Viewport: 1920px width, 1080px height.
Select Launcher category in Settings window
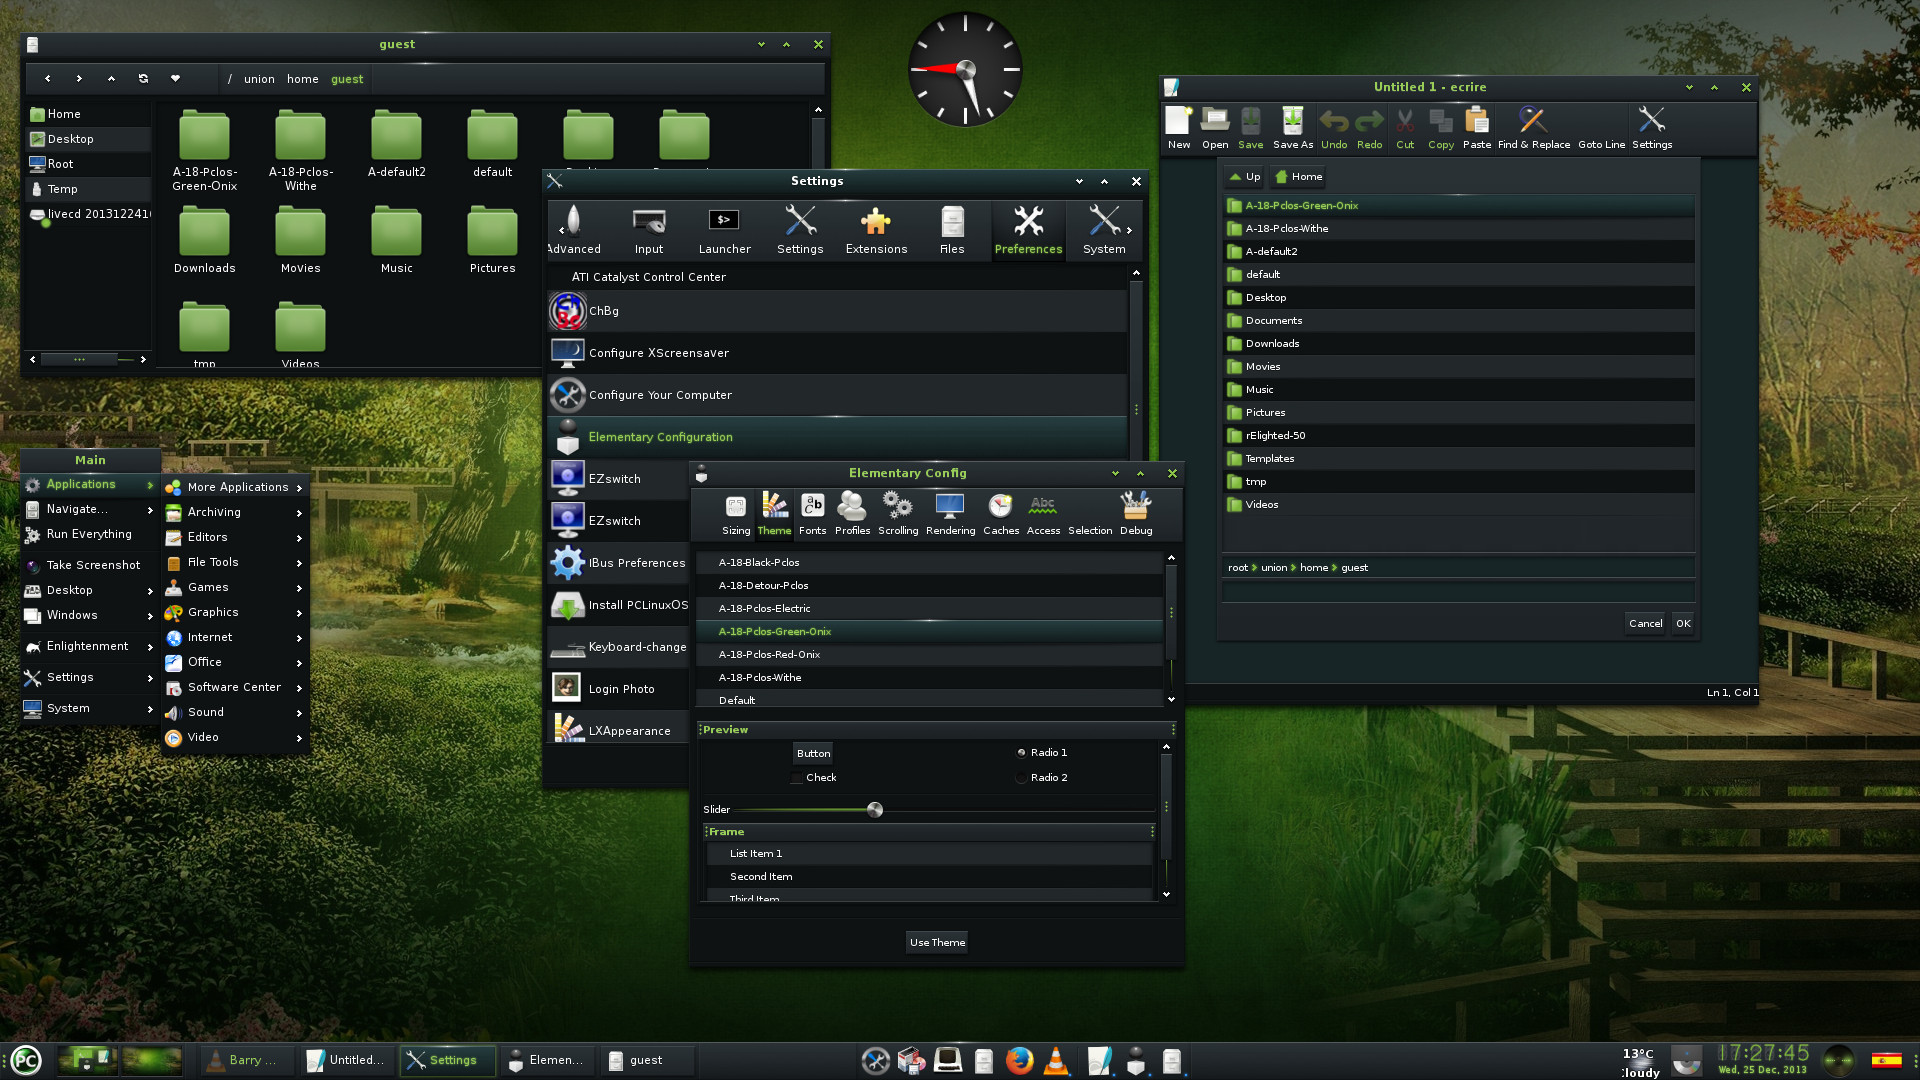click(x=724, y=230)
